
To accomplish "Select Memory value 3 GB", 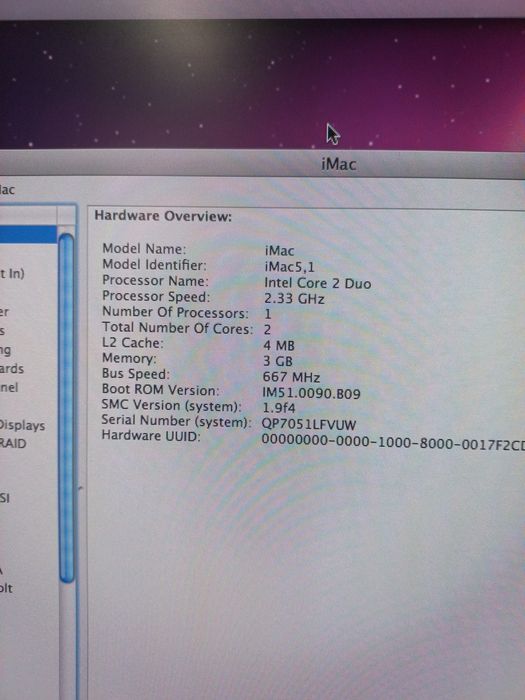I will click(x=278, y=361).
